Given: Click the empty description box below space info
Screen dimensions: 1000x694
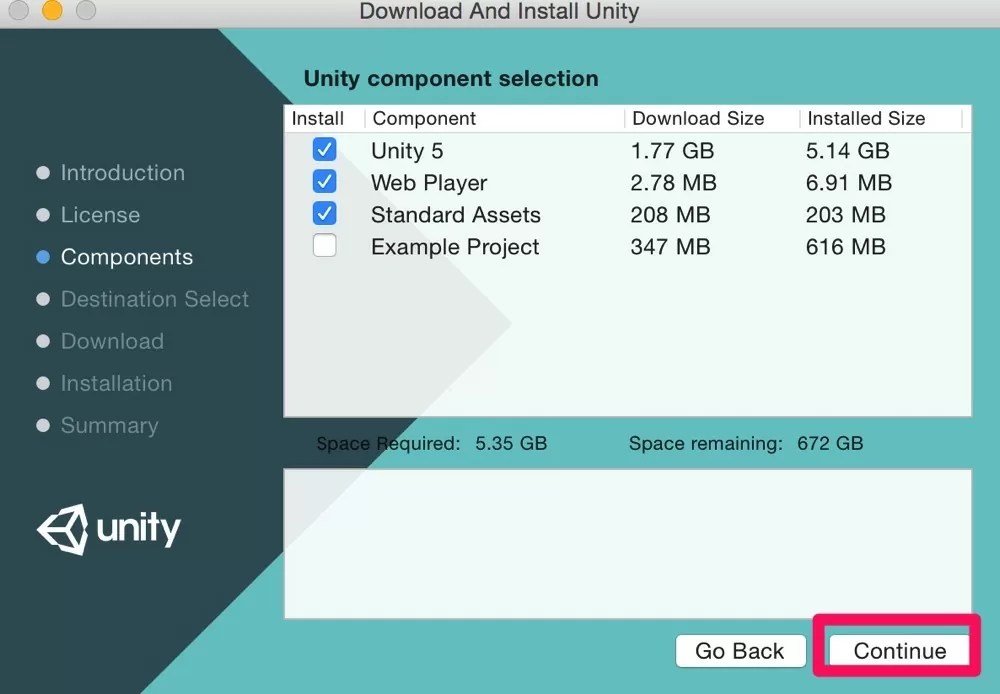Looking at the screenshot, I should 628,544.
